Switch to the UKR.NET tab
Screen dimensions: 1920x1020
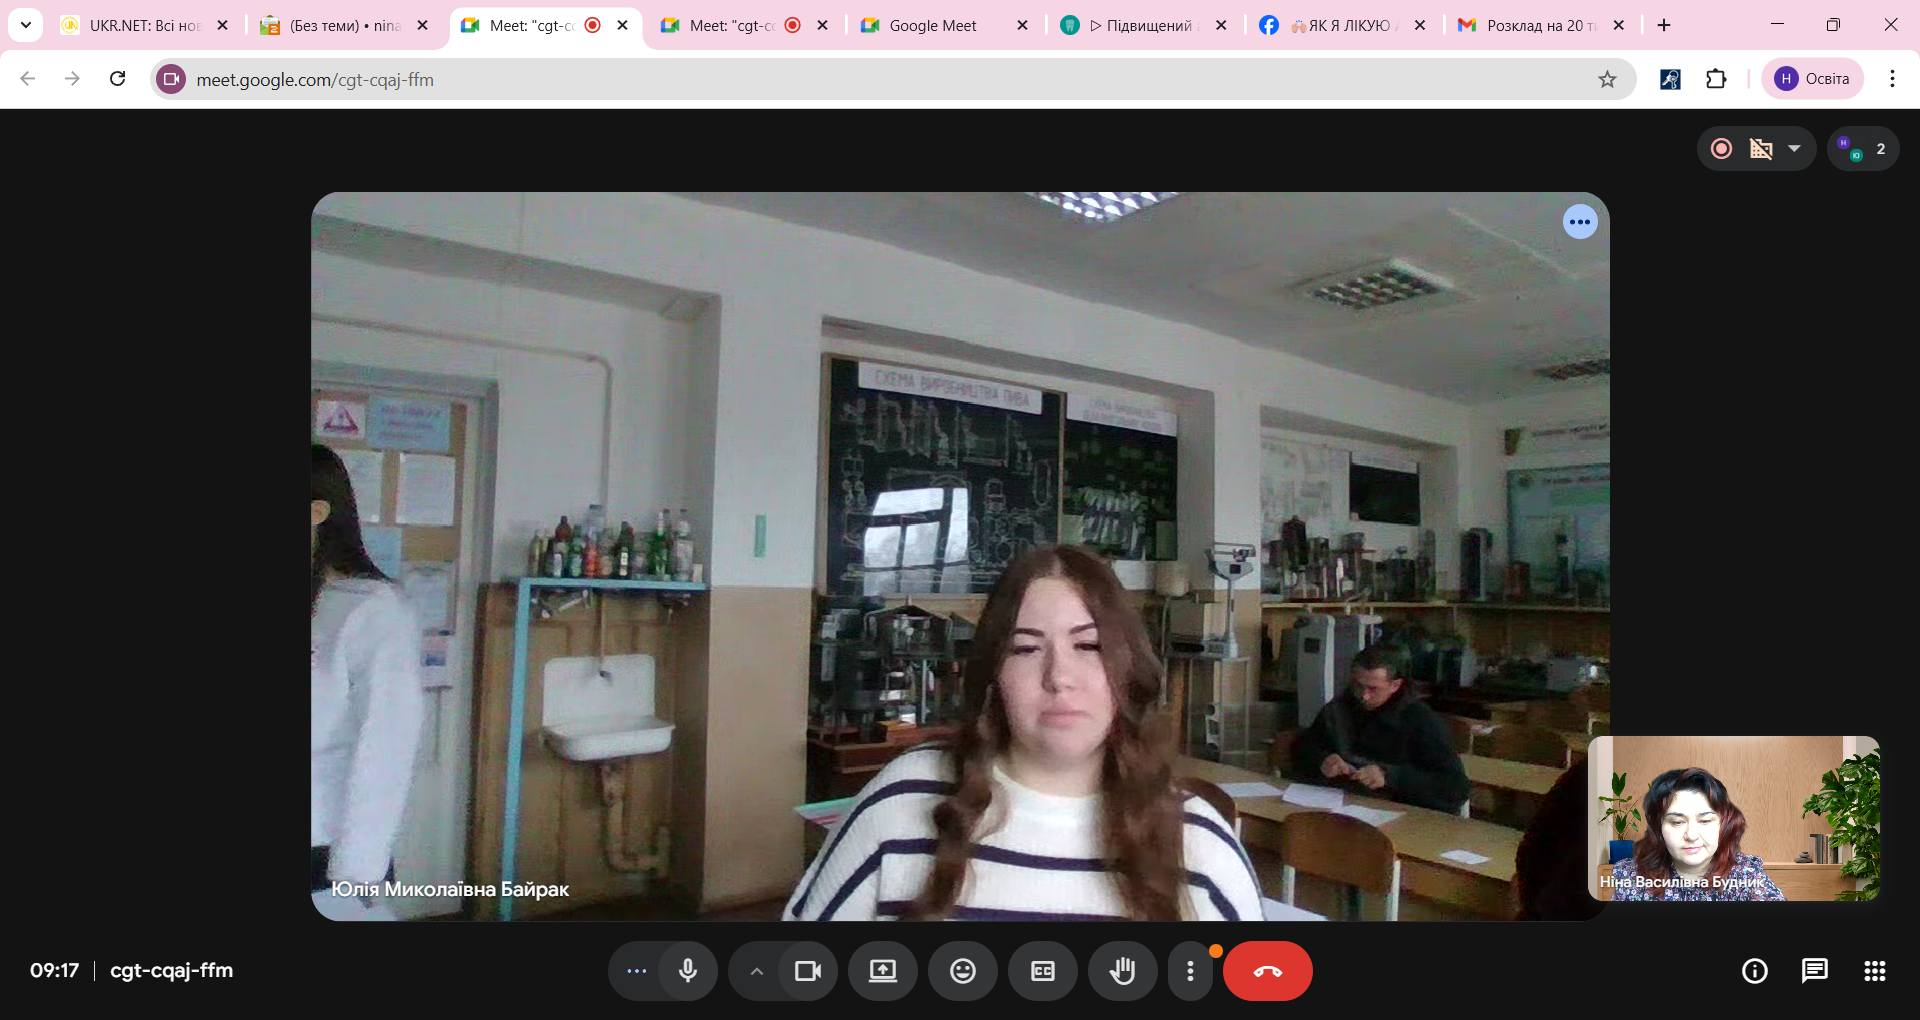point(144,26)
